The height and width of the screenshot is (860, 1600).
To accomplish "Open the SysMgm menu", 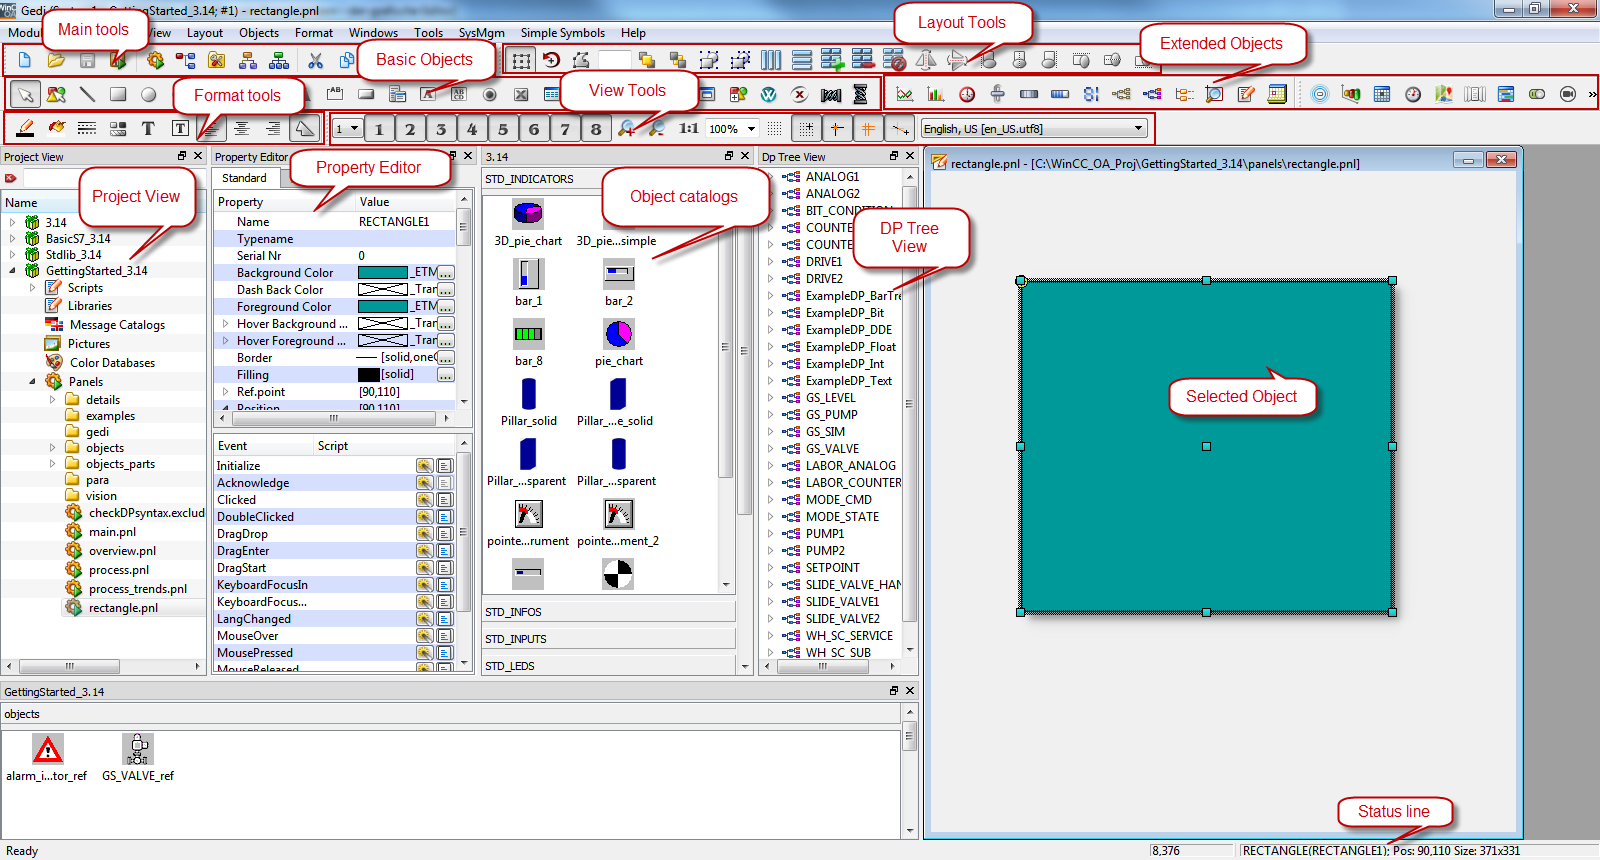I will [x=481, y=33].
